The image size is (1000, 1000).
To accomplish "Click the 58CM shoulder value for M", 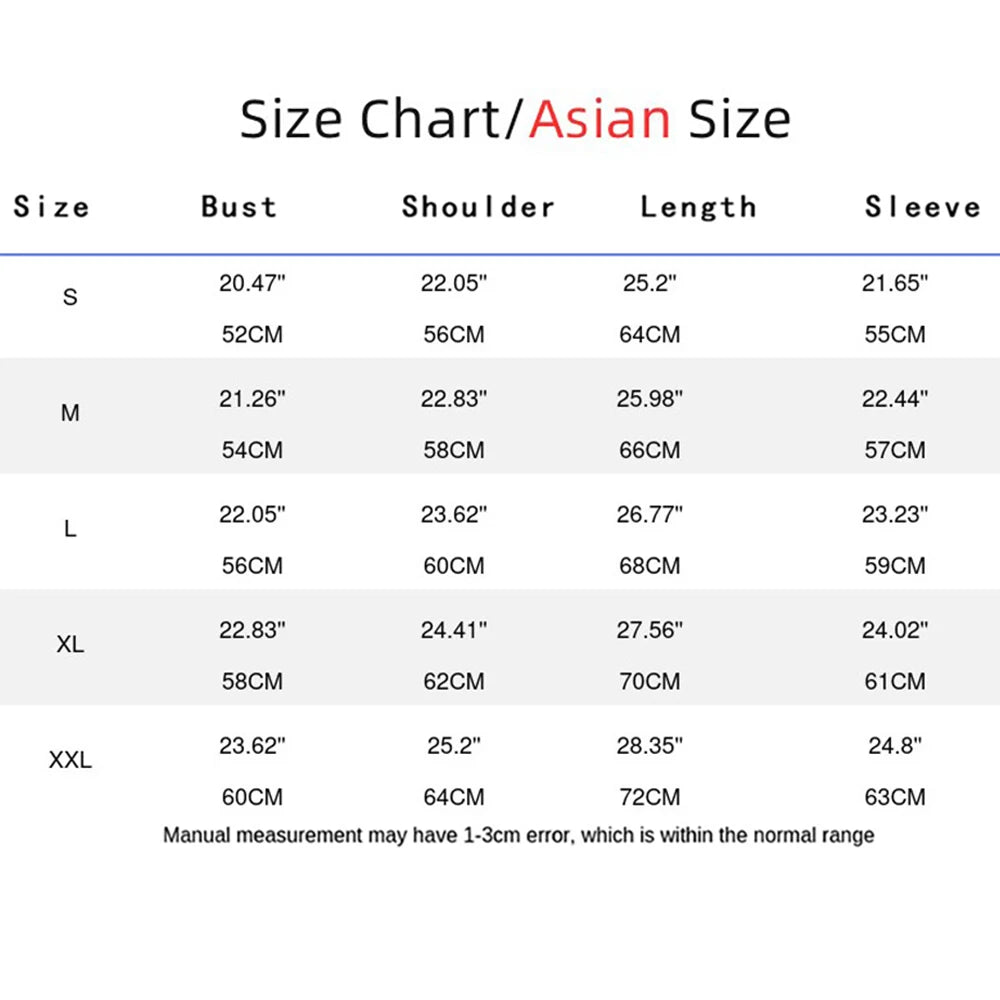I will pyautogui.click(x=454, y=450).
